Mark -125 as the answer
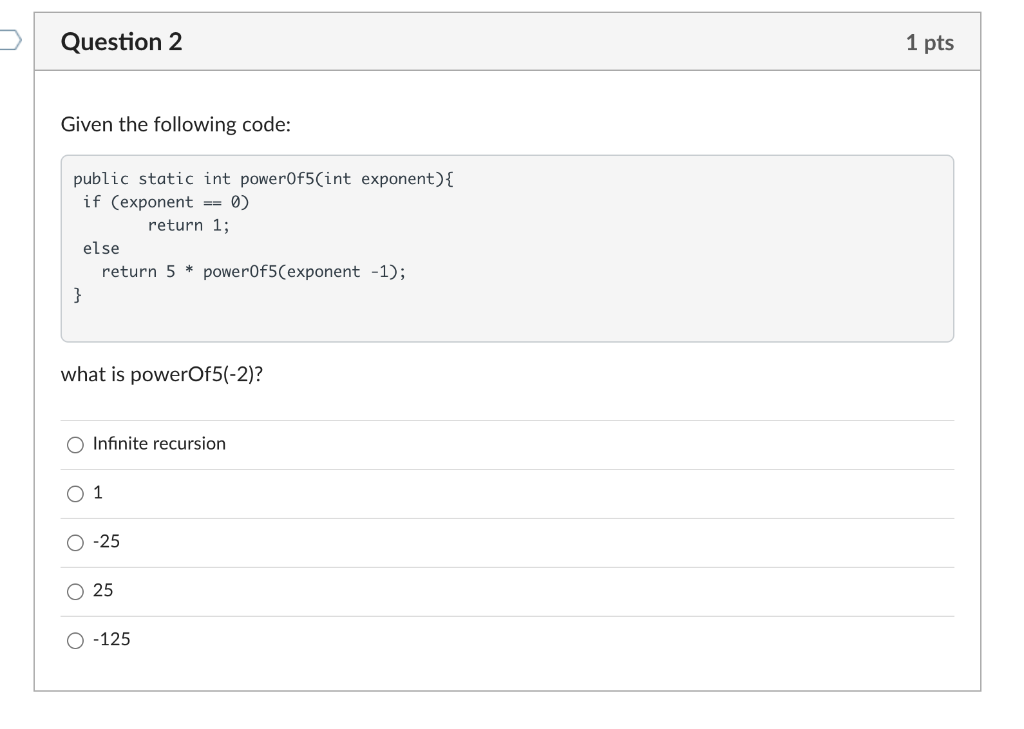This screenshot has width=1024, height=729. (x=75, y=641)
